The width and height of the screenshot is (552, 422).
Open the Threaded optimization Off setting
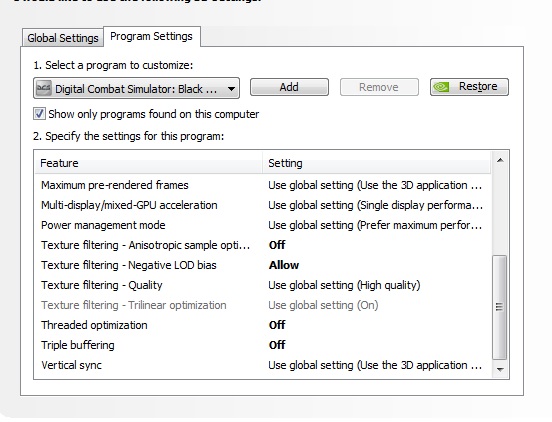tap(277, 325)
